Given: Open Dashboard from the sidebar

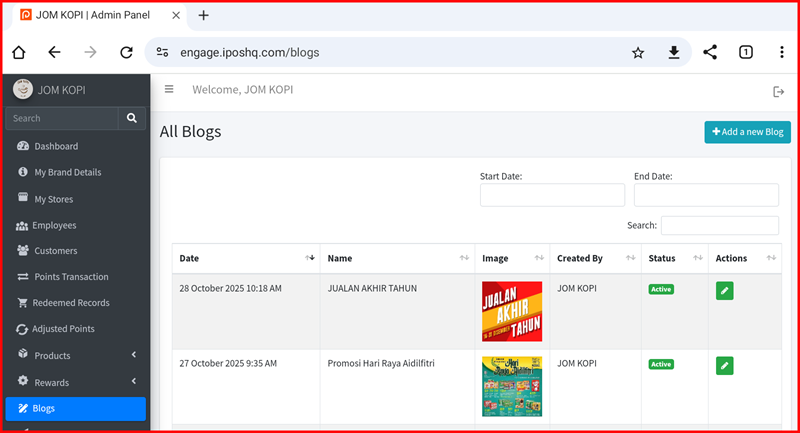Looking at the screenshot, I should 56,146.
